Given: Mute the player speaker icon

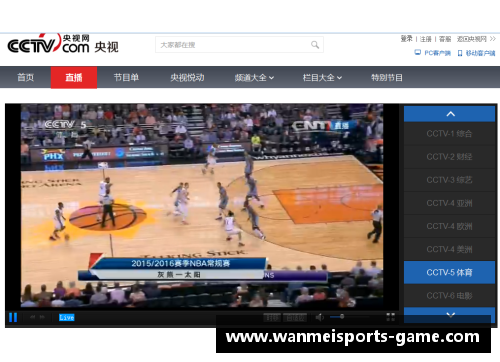Looking at the screenshot, I should 319,317.
